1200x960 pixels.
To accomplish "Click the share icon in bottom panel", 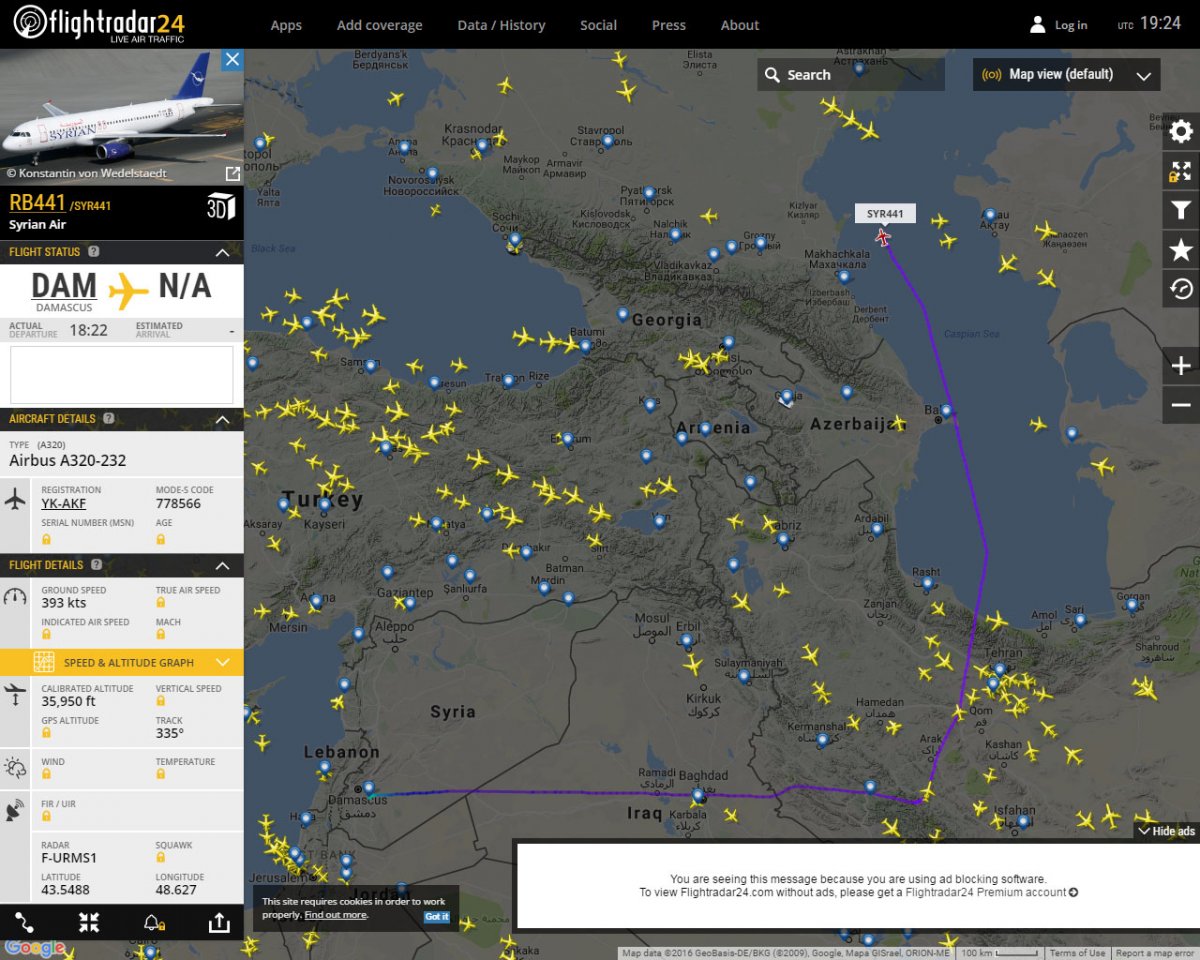I will coord(217,923).
